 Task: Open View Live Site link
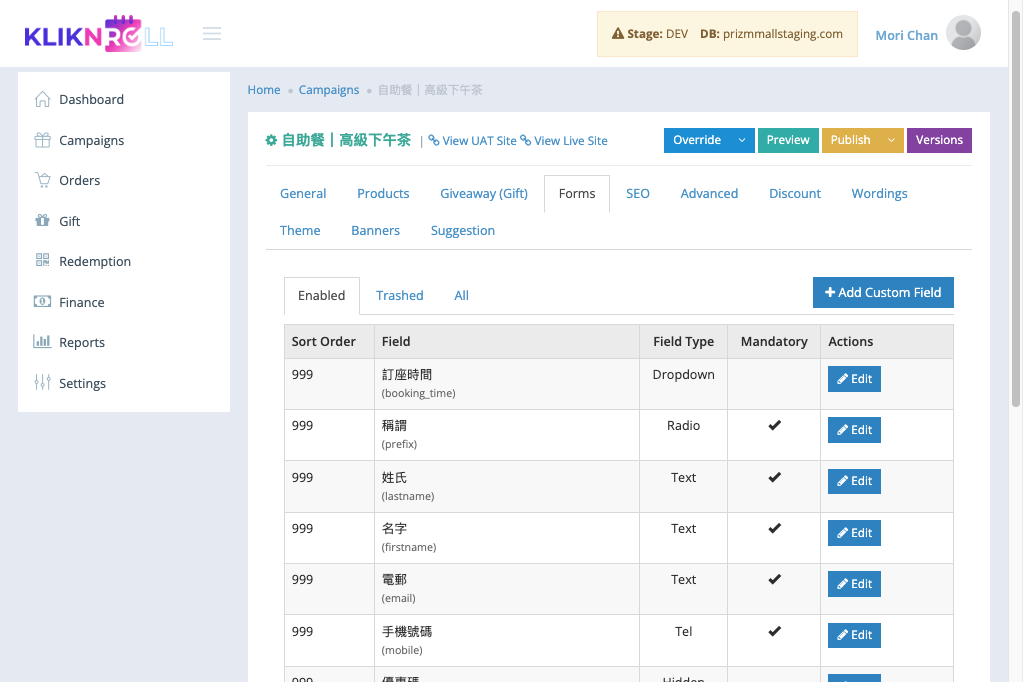pos(564,141)
